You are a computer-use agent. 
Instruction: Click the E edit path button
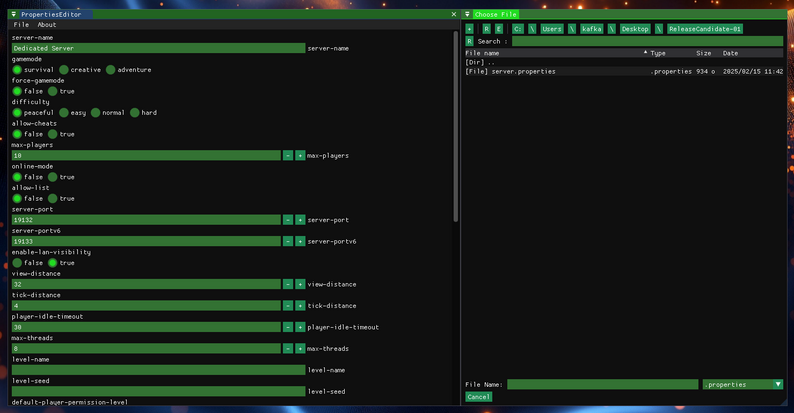499,29
